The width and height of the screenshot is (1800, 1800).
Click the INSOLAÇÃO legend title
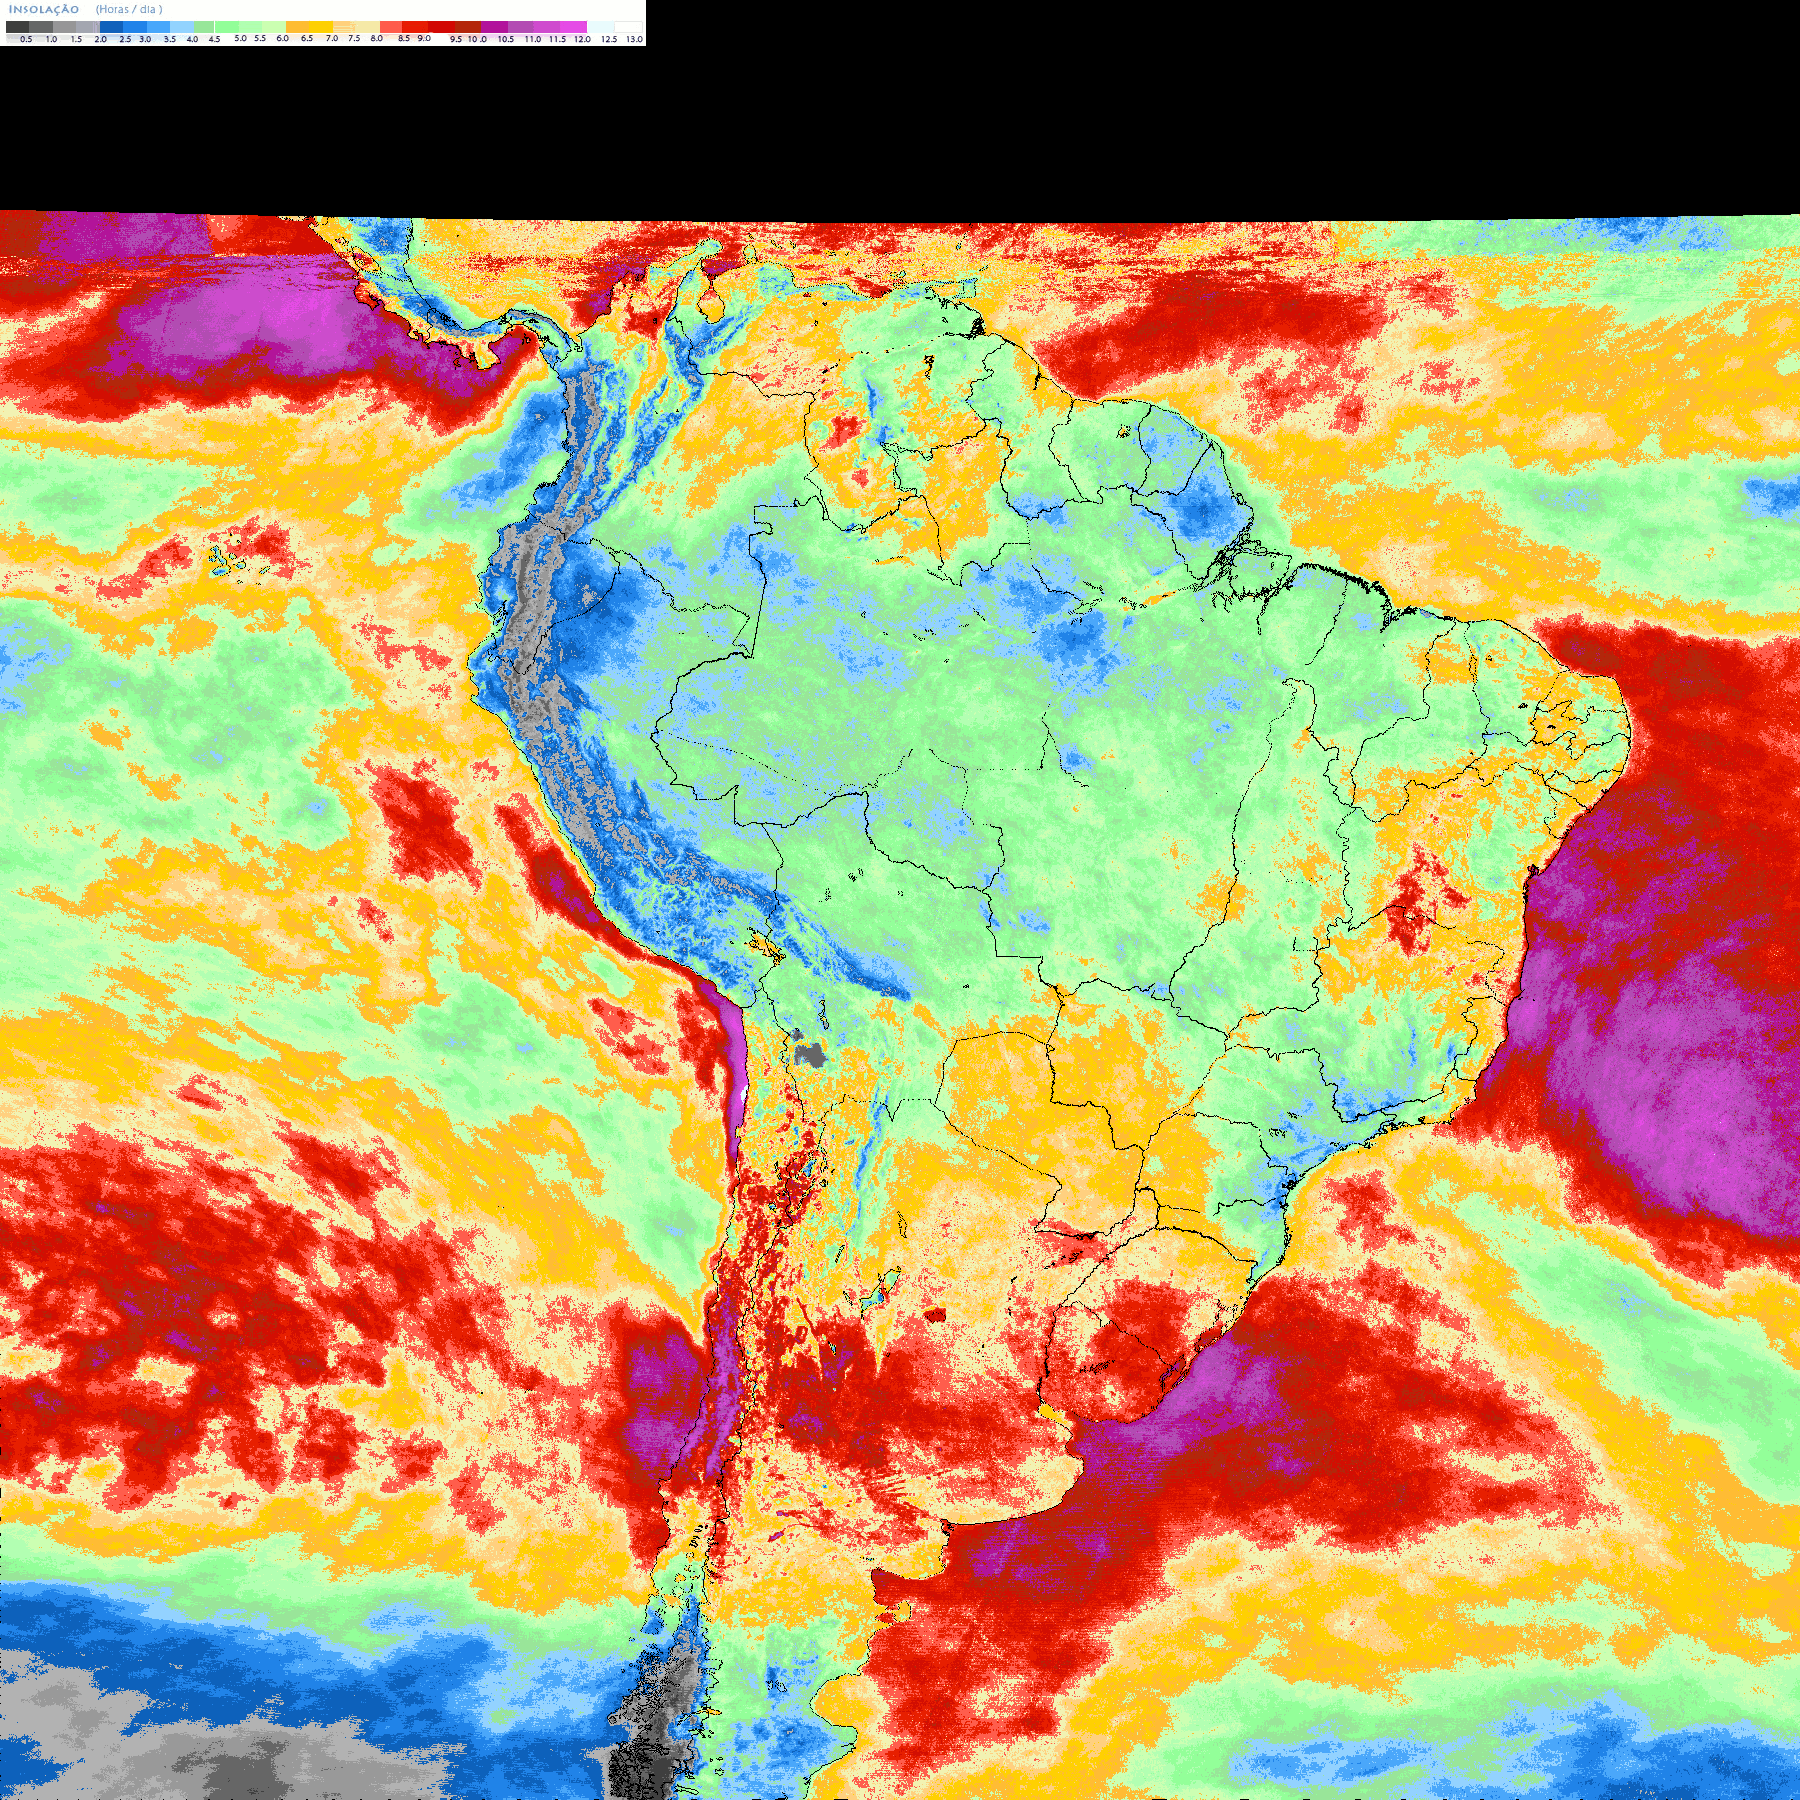[x=44, y=9]
